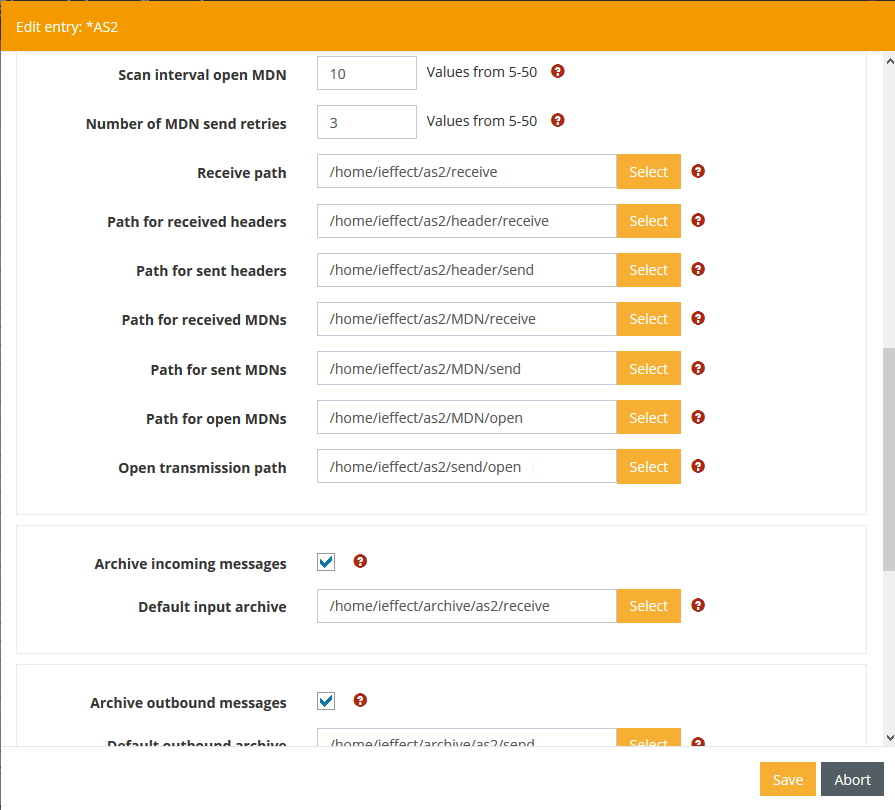Abort editing the AS2 entry
The image size is (895, 810).
[852, 780]
